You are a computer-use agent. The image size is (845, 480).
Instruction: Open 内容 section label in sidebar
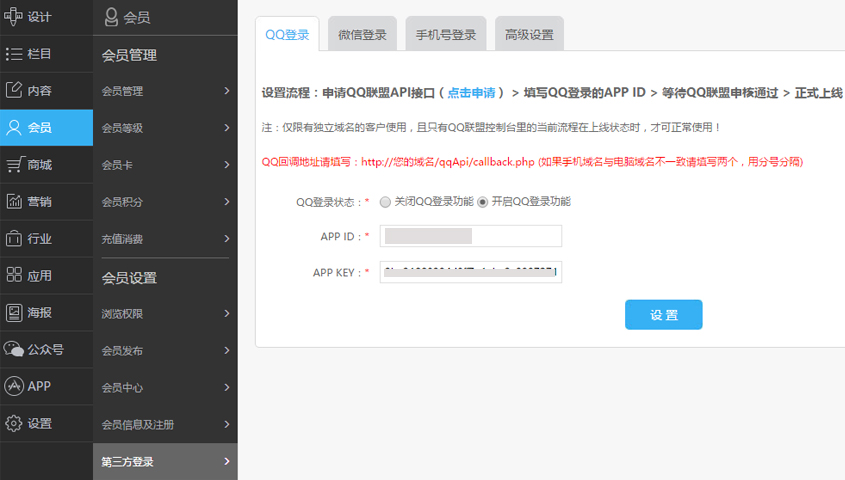[x=39, y=91]
